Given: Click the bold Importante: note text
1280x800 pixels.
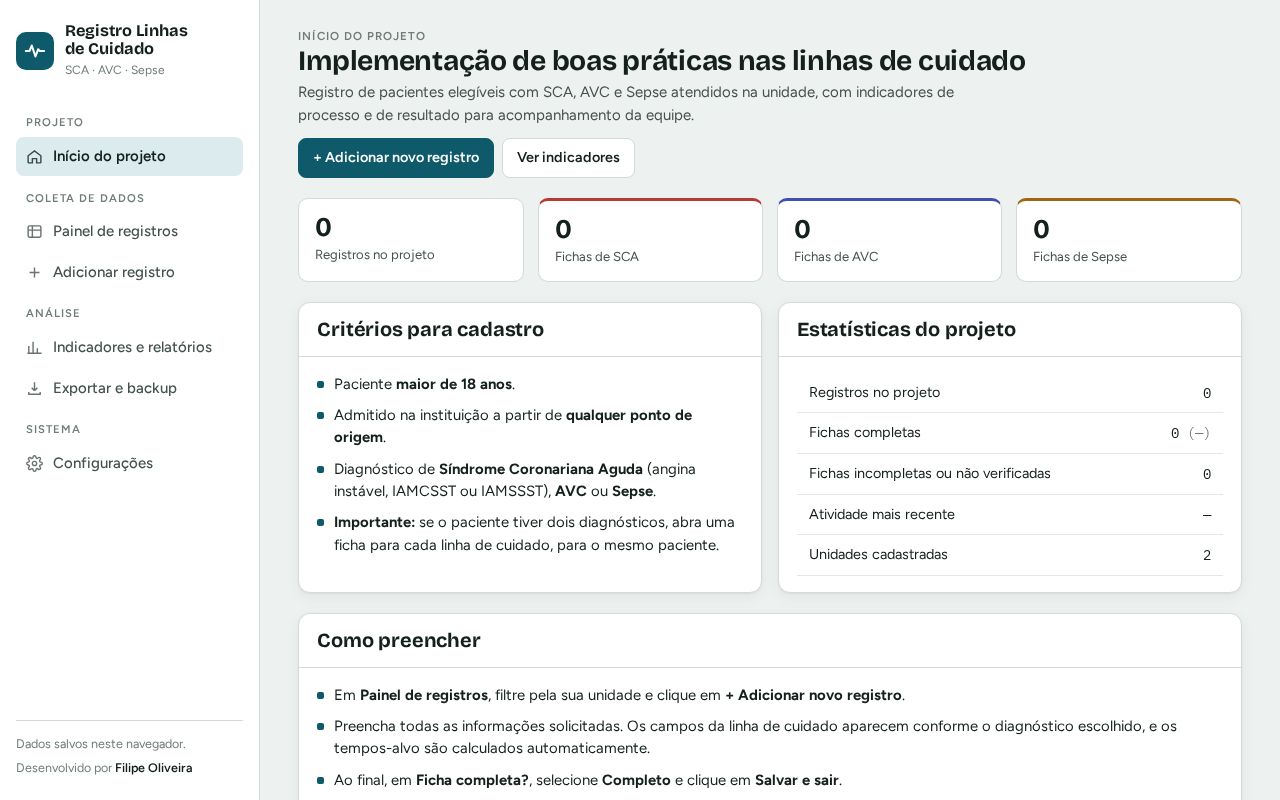Looking at the screenshot, I should 374,522.
